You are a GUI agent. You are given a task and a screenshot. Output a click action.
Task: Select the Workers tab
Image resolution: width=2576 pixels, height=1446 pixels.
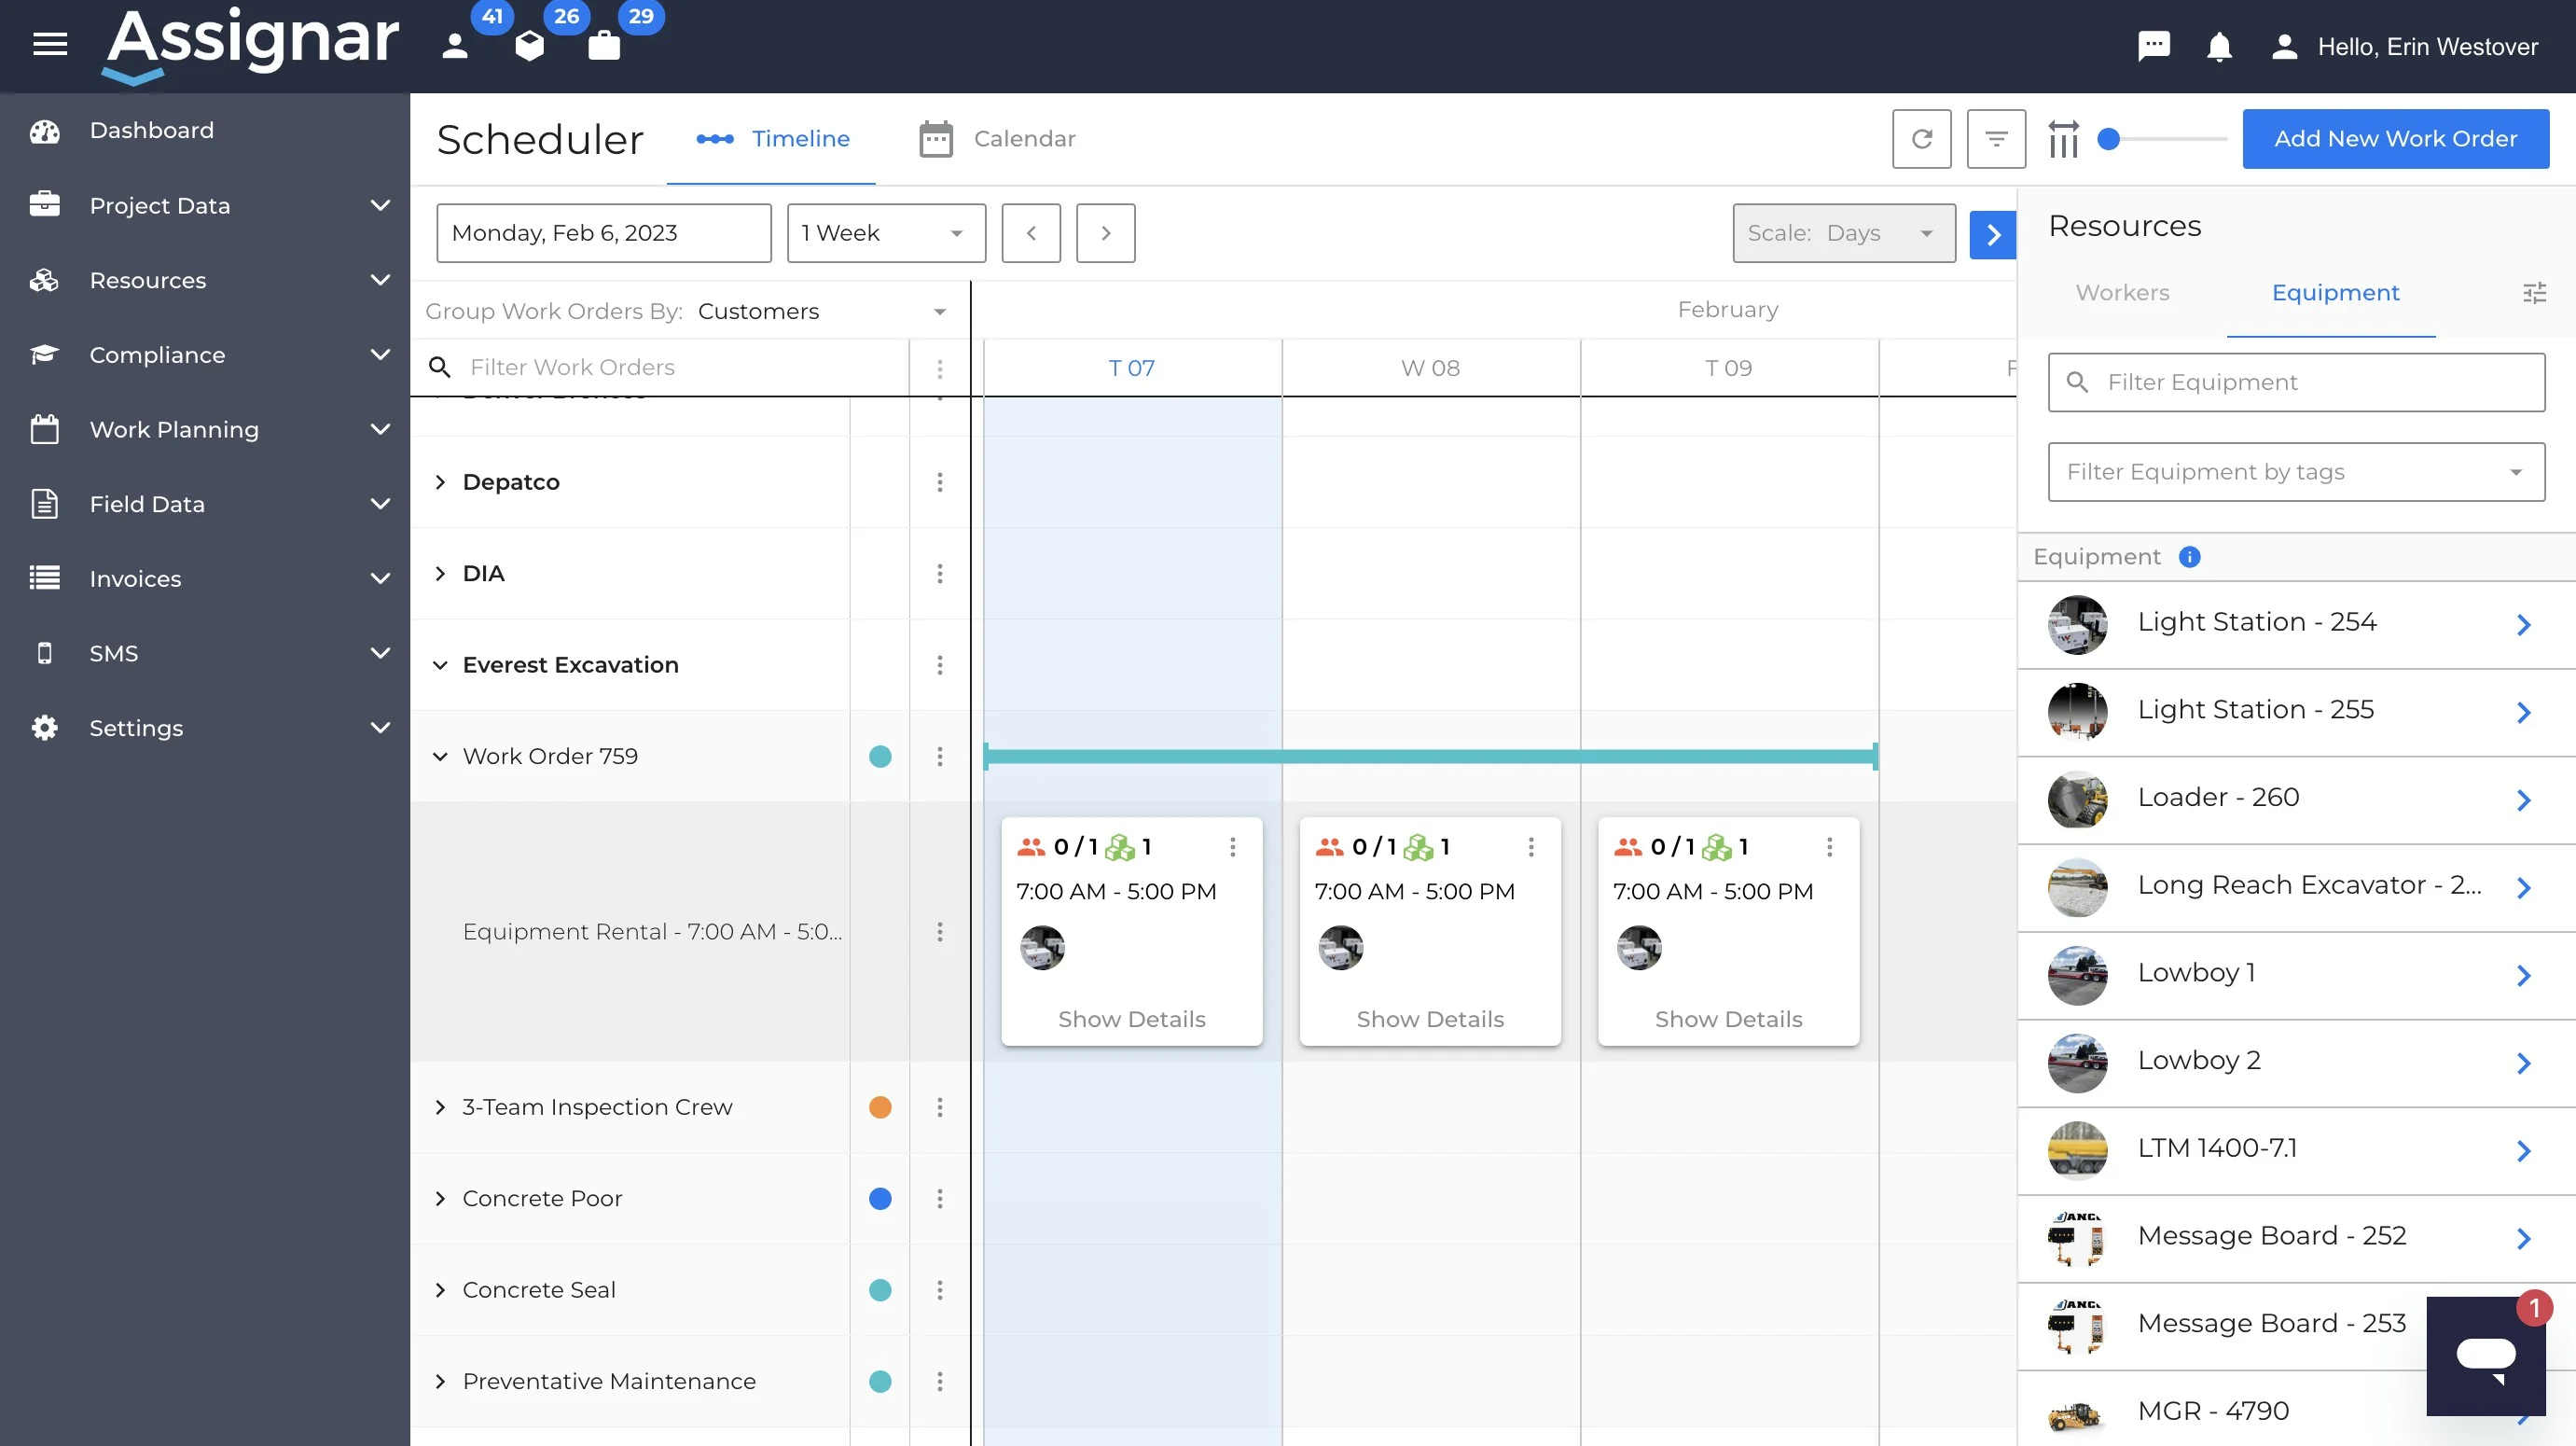coord(2122,293)
